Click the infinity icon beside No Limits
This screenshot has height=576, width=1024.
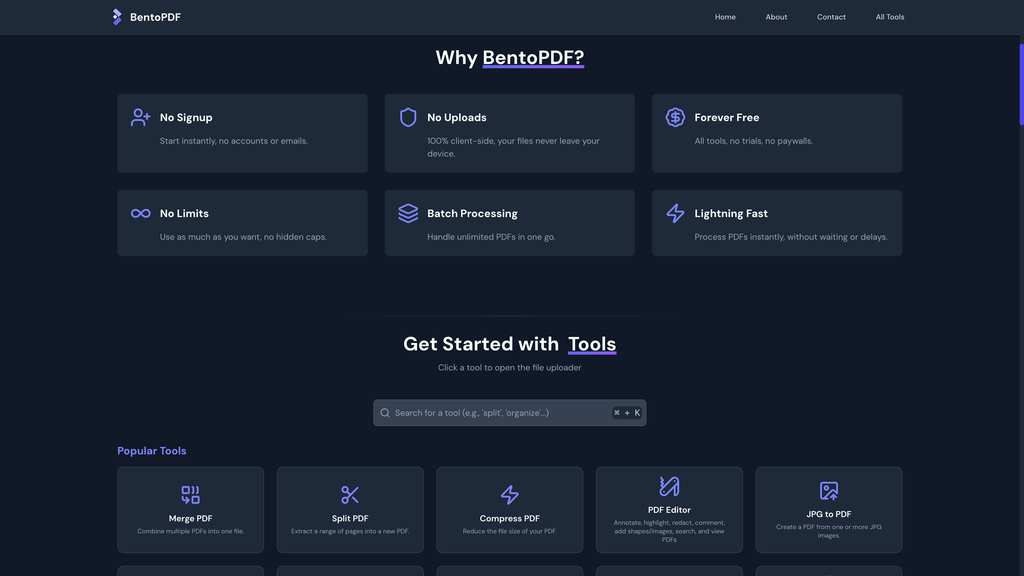coord(140,213)
